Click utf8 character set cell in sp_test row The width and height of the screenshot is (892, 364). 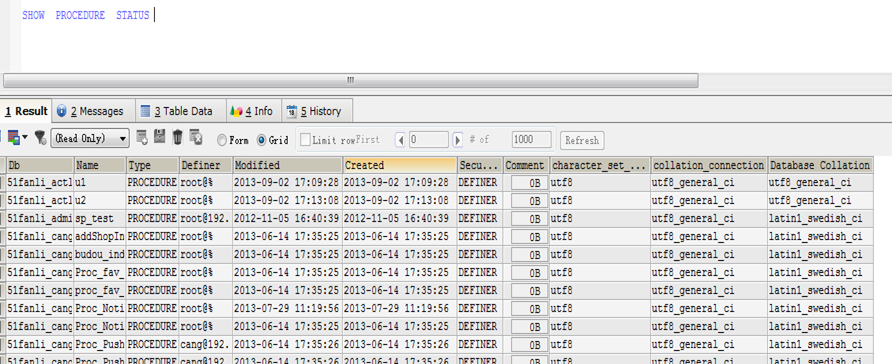coord(600,218)
